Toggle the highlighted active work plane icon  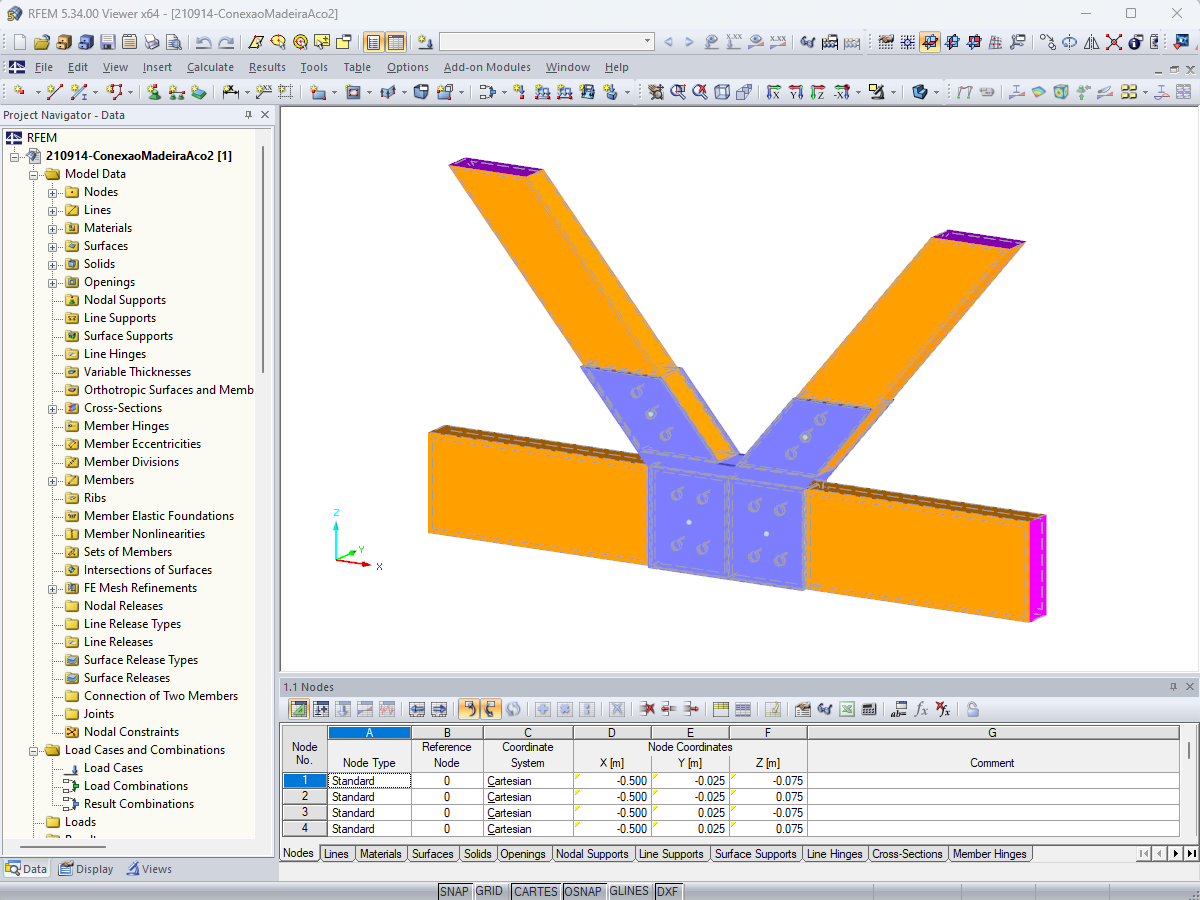coord(930,42)
